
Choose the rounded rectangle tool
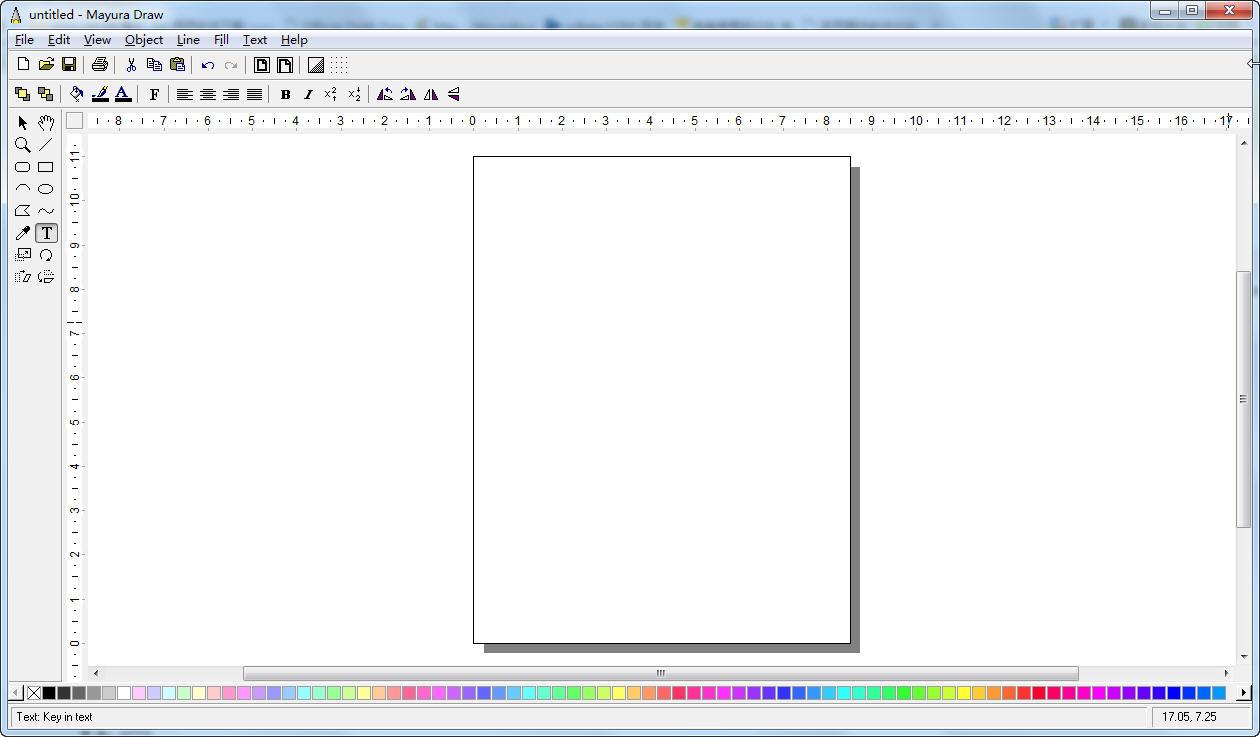(x=22, y=167)
